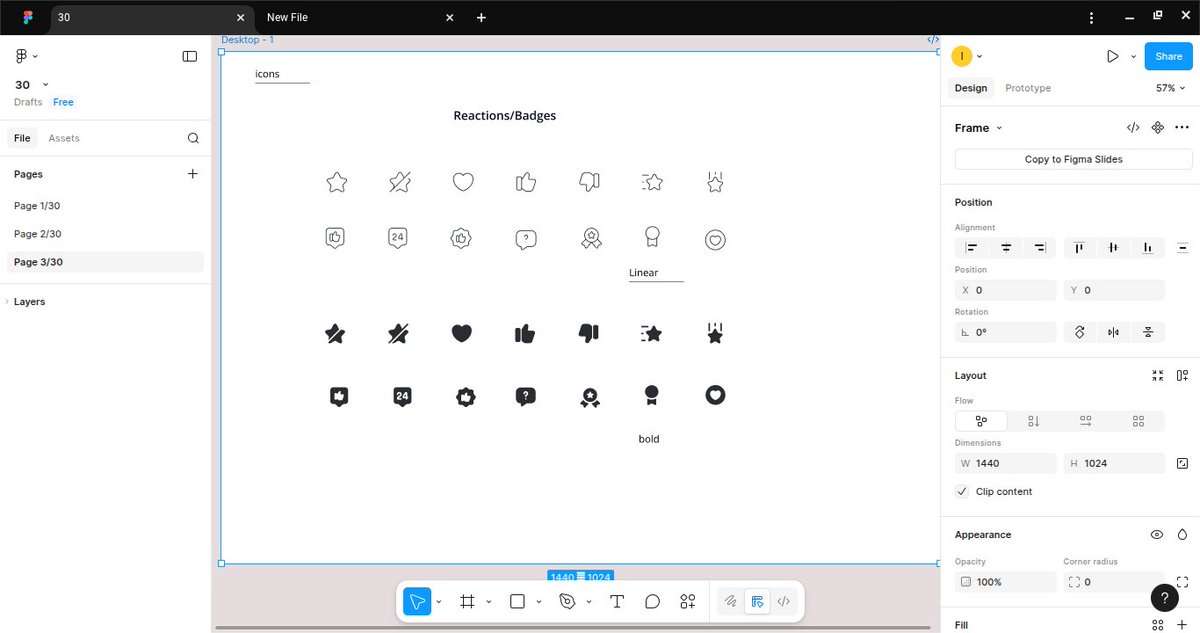Align right icon in Alignment
This screenshot has width=1200, height=633.
[1040, 247]
